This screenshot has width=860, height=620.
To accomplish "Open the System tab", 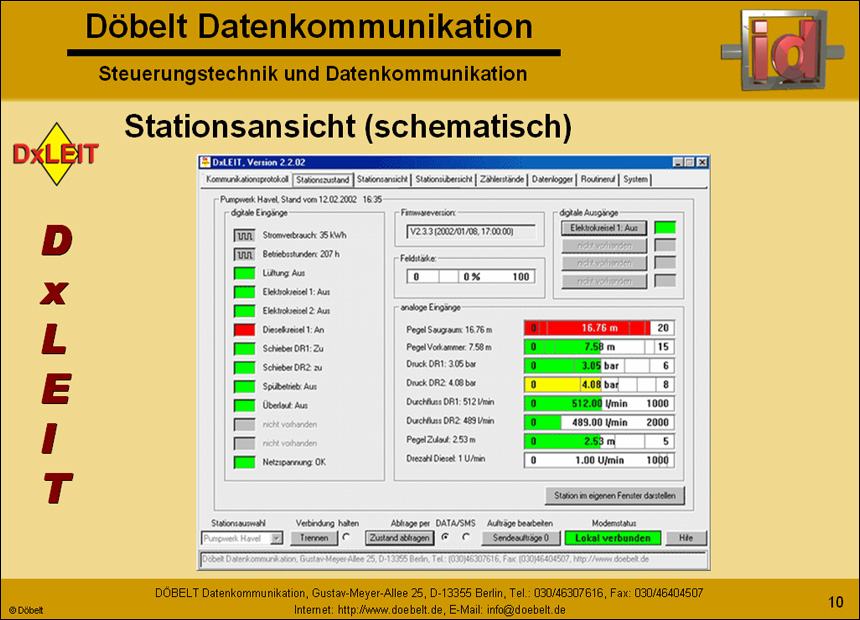I will pos(636,179).
